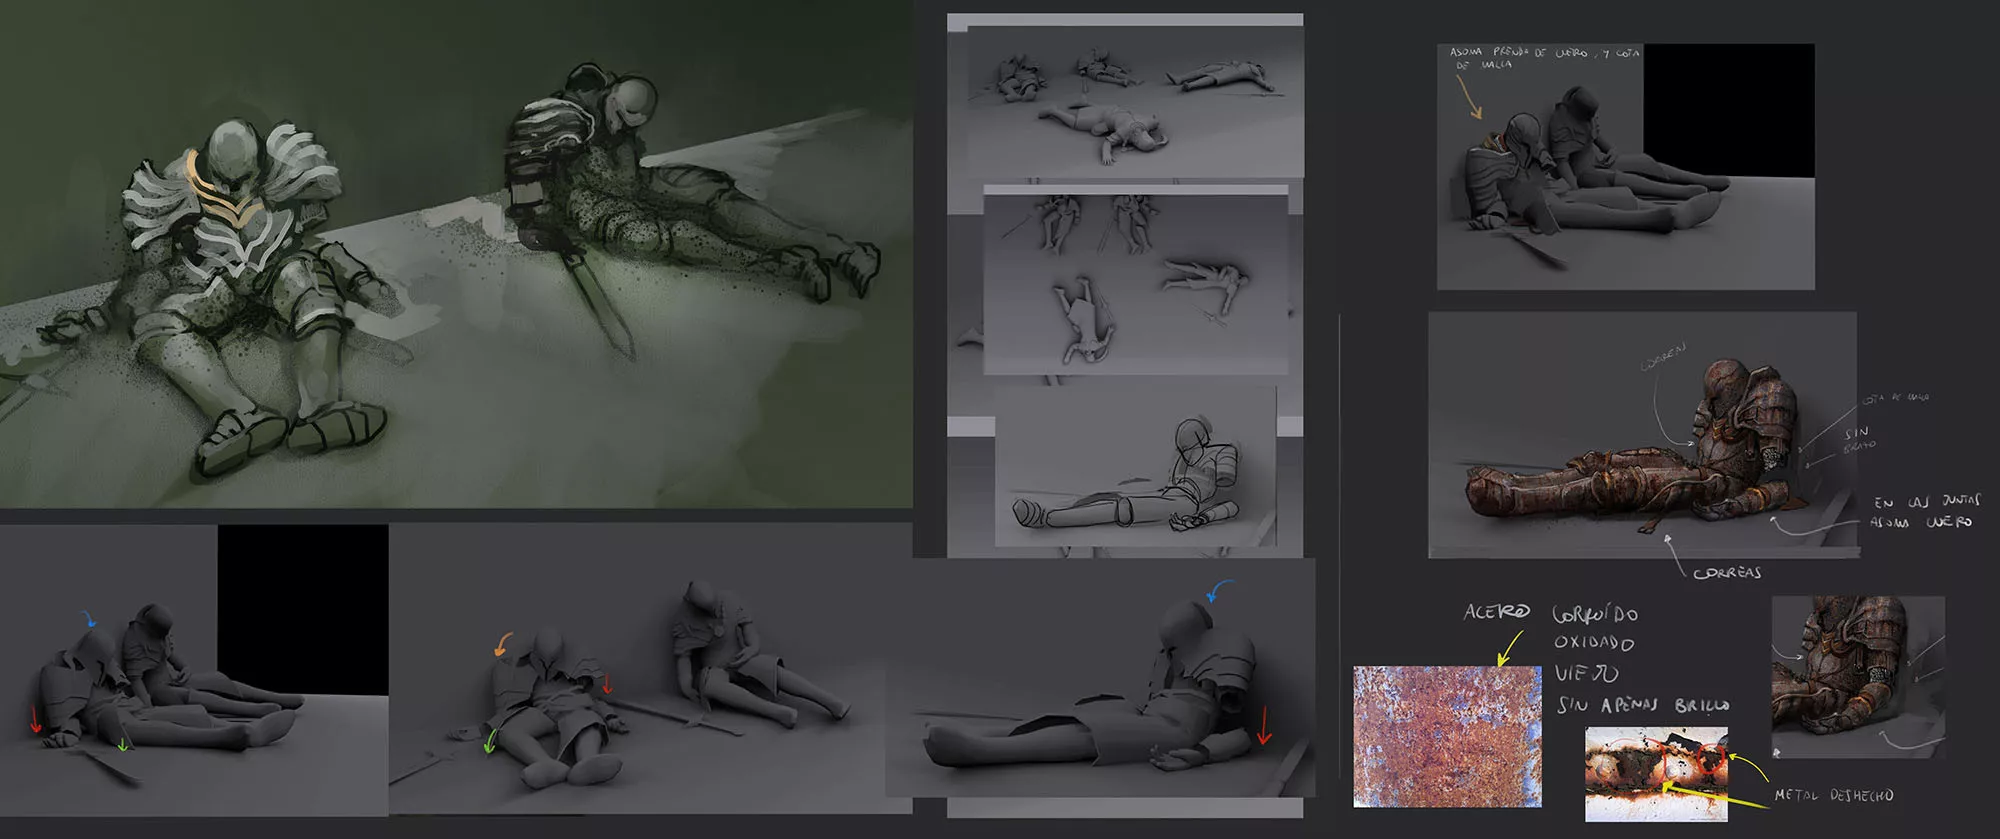Viewport: 2000px width, 839px height.
Task: Click the METAL DESHECHO handwritten label
Action: click(1833, 795)
